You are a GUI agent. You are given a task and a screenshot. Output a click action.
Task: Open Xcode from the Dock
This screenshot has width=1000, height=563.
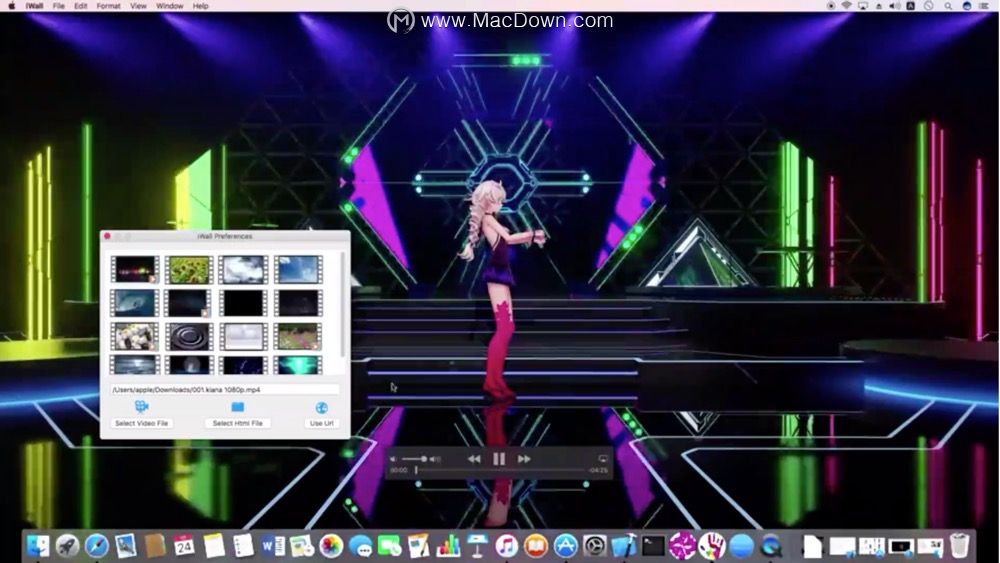pos(624,546)
